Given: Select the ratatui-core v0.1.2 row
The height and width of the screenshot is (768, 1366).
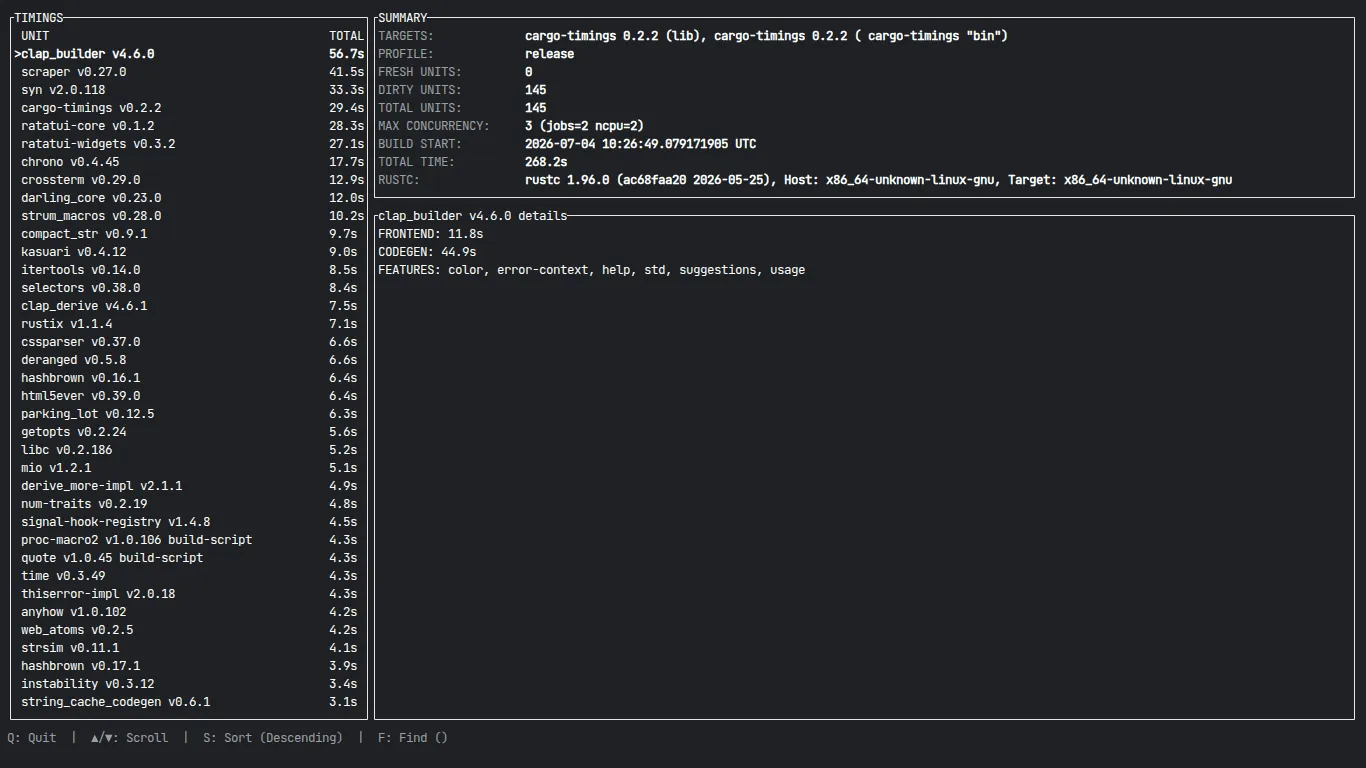Looking at the screenshot, I should (189, 126).
